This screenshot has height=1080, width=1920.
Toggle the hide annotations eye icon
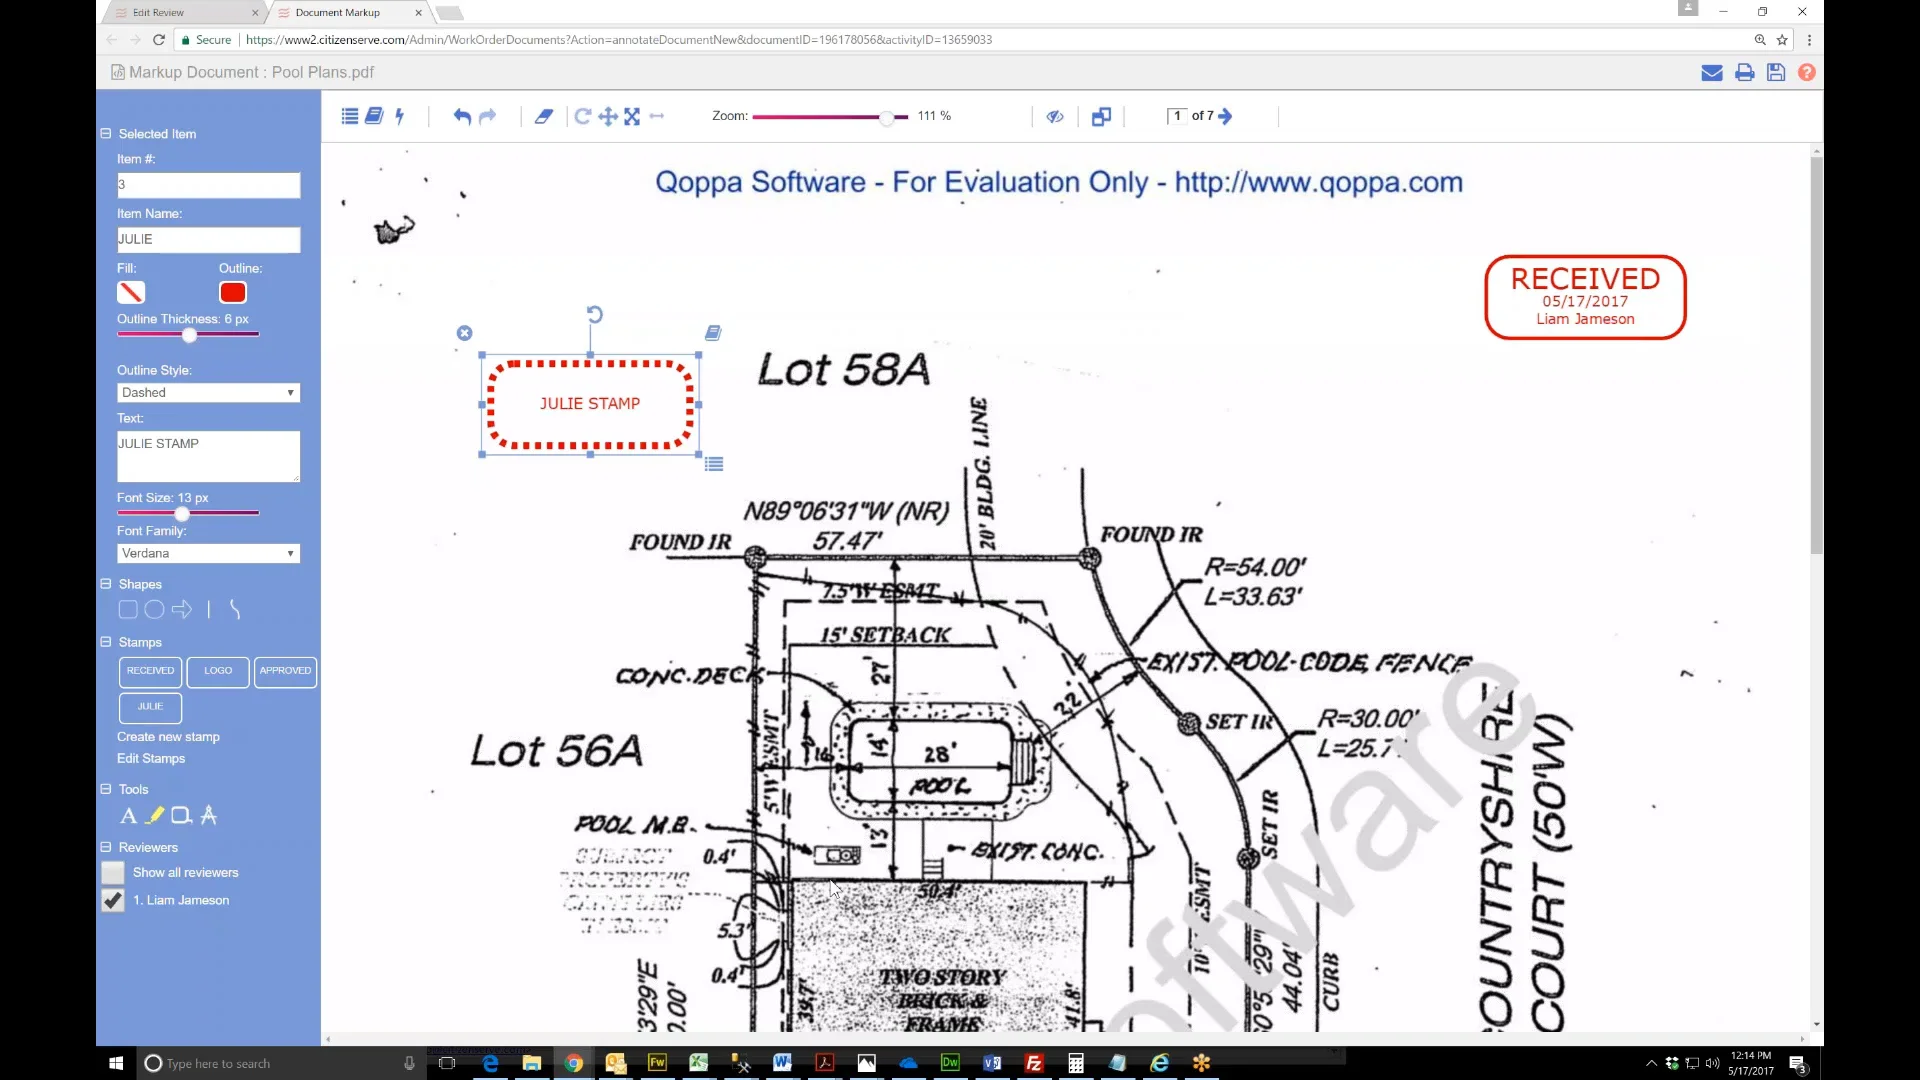[1054, 116]
